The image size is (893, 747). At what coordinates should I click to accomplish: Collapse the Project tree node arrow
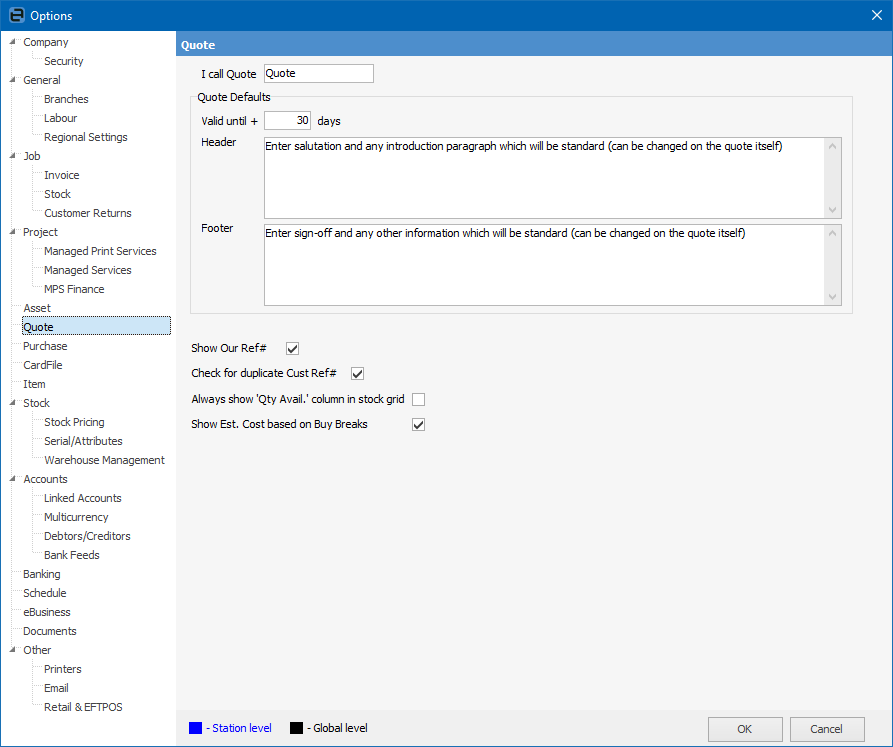click(12, 232)
